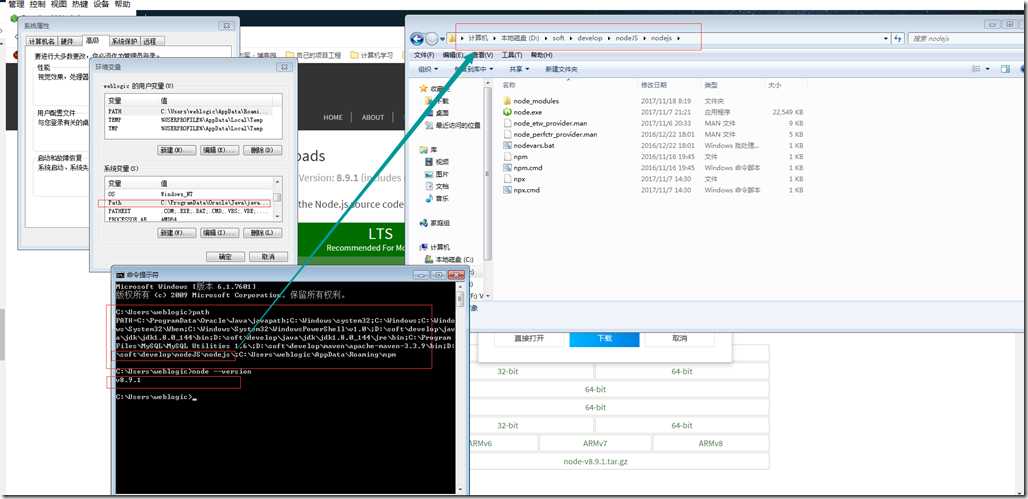The width and height of the screenshot is (1028, 499).
Task: Click 新建(N) under user variables
Action: pos(176,150)
